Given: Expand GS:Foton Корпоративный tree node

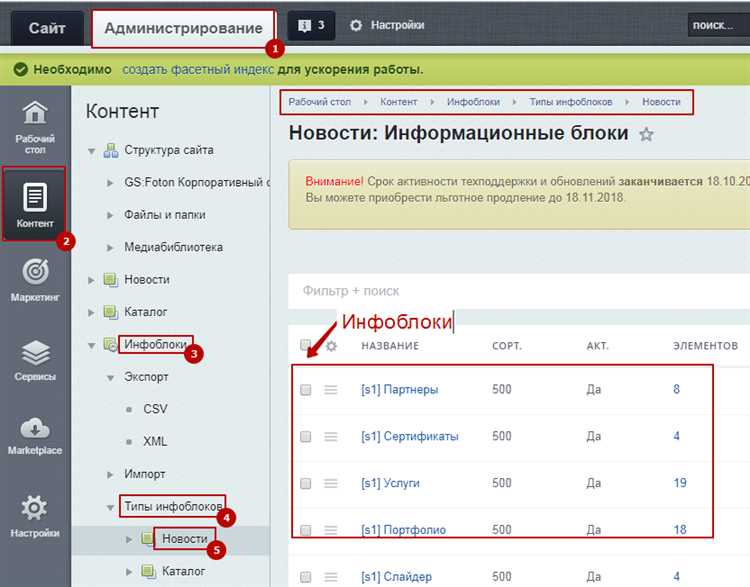Looking at the screenshot, I should point(110,183).
